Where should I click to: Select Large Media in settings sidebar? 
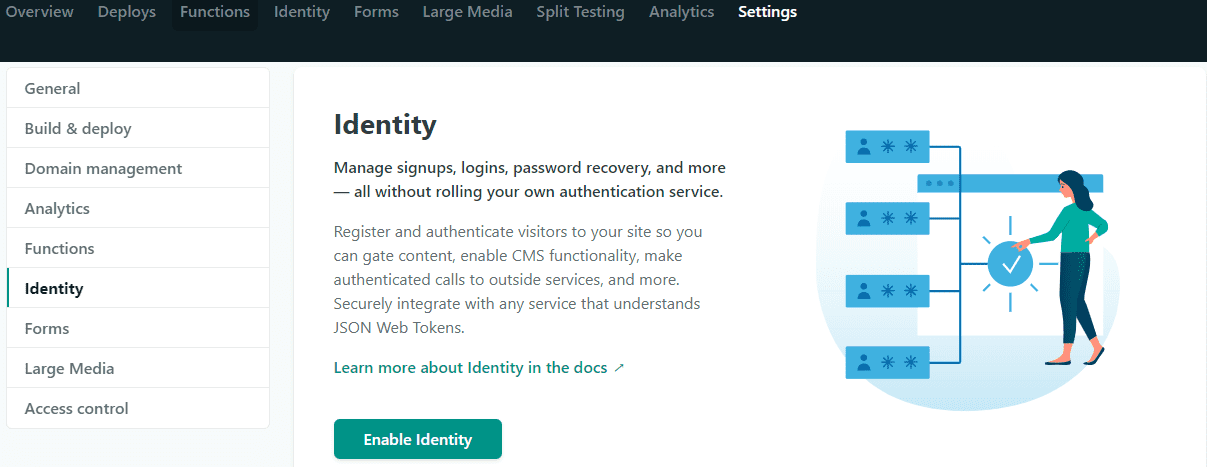tap(69, 369)
